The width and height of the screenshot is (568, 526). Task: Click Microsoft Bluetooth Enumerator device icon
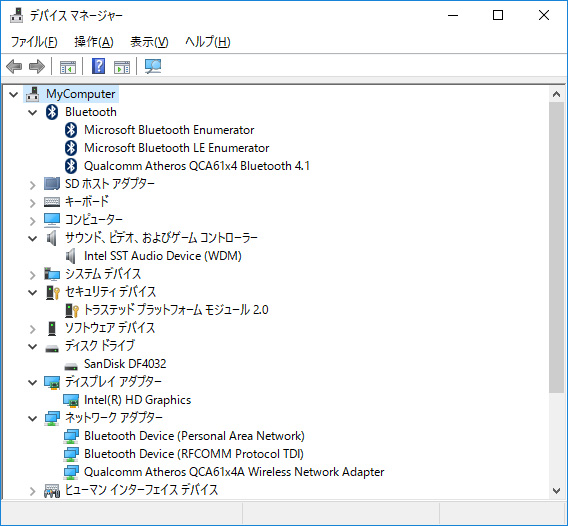click(71, 130)
